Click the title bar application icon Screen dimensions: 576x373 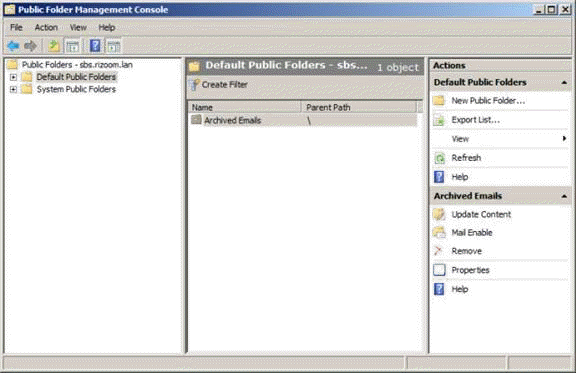click(10, 9)
